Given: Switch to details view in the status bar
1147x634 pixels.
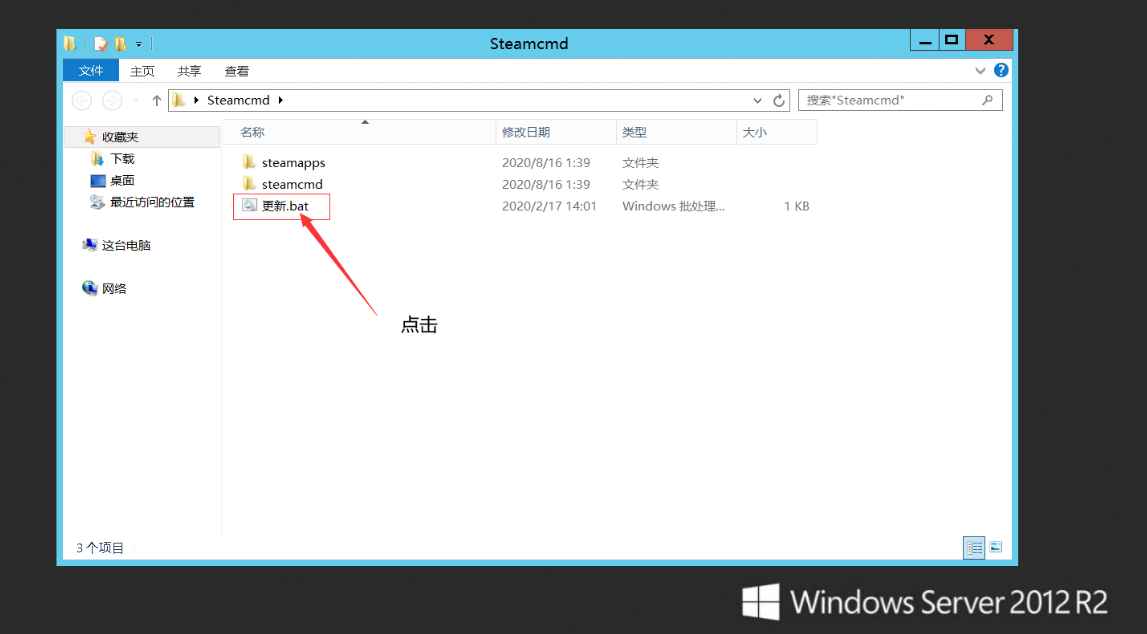Looking at the screenshot, I should pos(974,547).
